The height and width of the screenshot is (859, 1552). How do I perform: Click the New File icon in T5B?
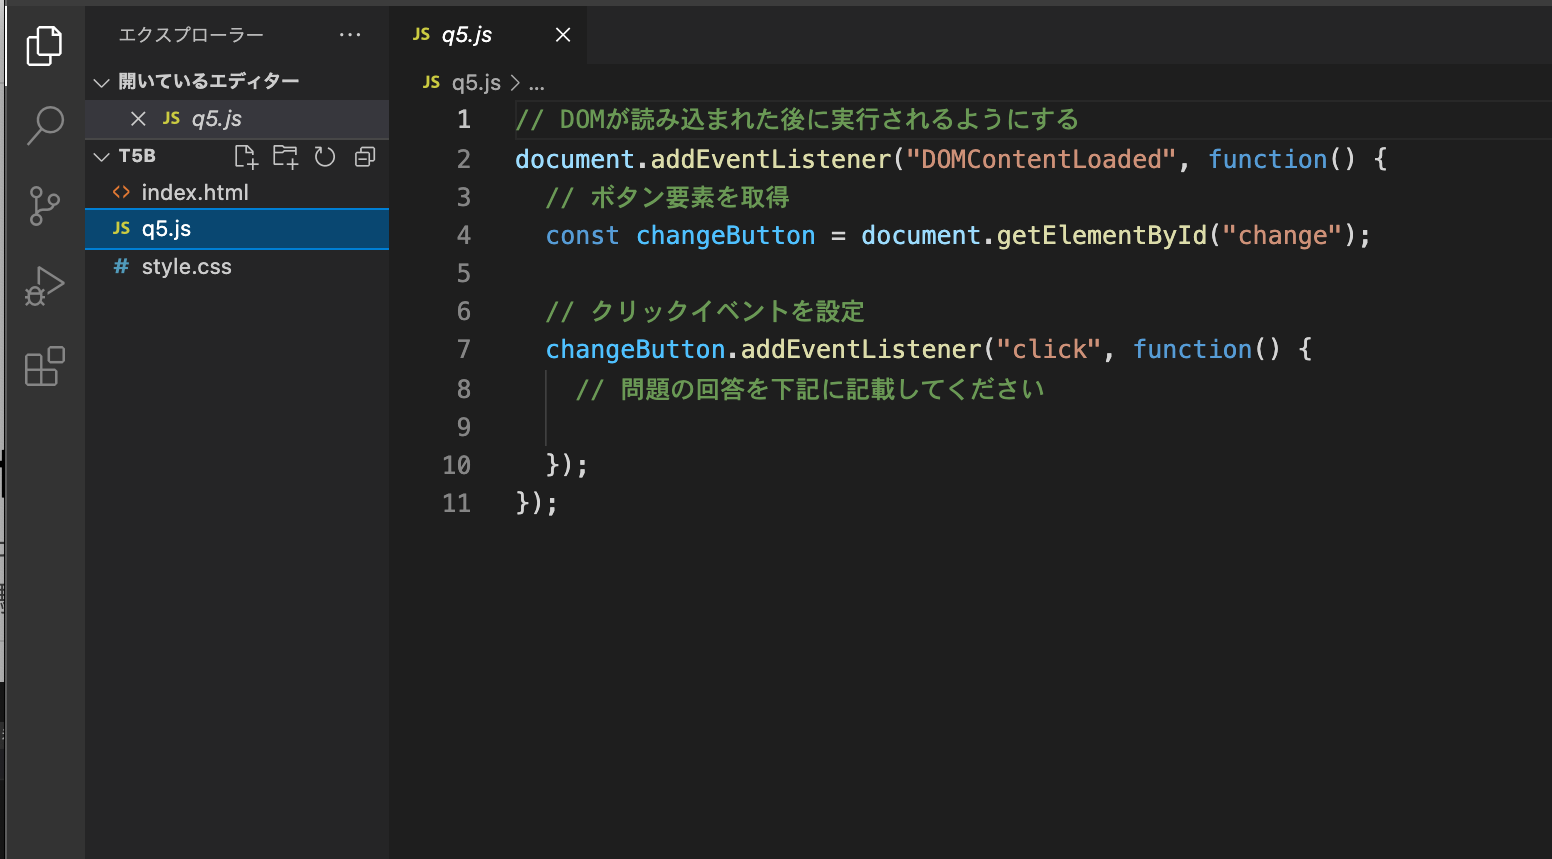(246, 156)
